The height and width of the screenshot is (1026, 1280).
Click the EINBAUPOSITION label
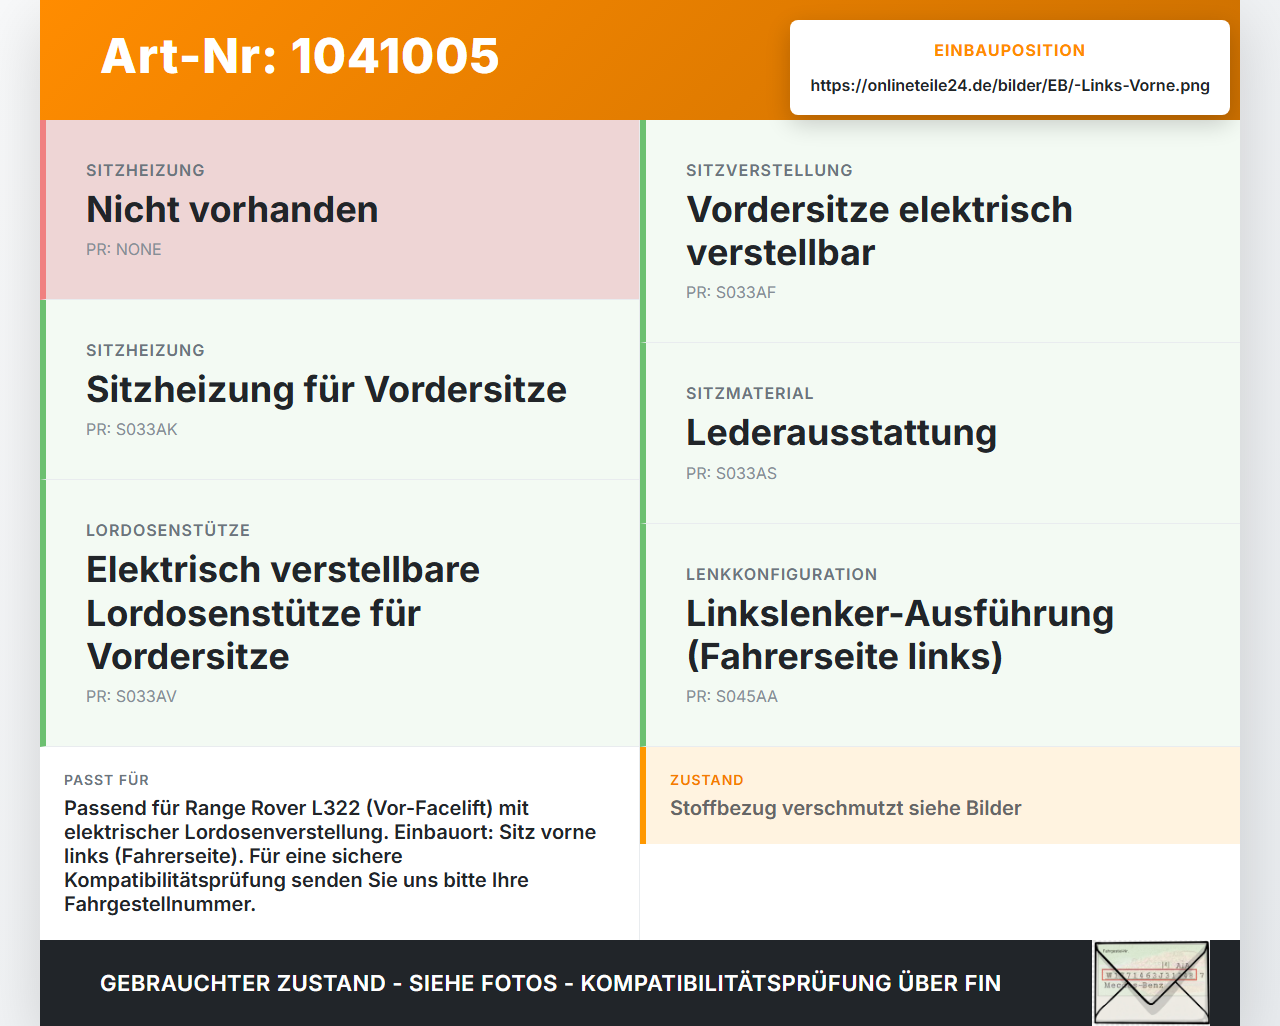click(1010, 50)
